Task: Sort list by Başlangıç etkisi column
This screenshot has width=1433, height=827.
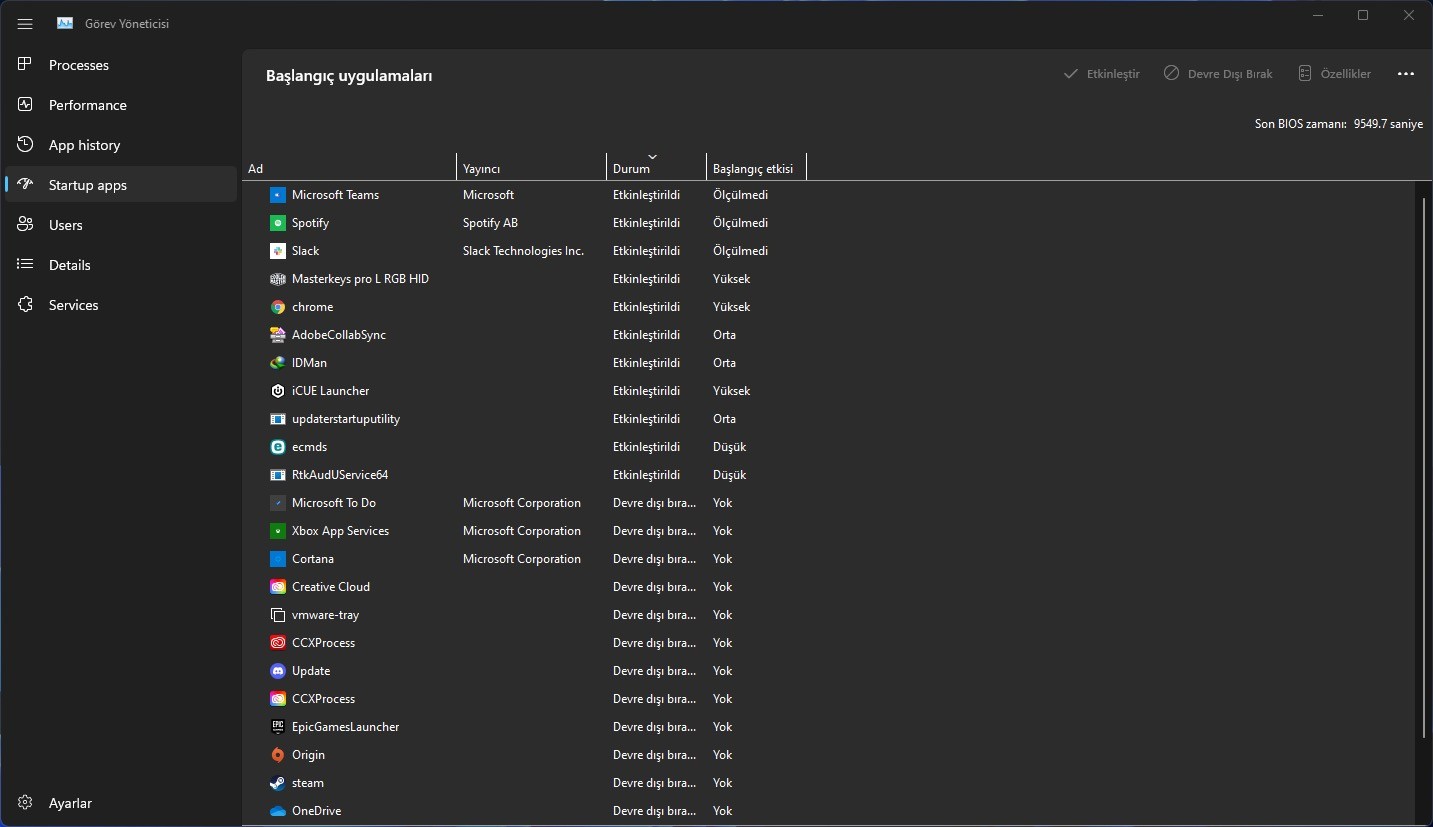Action: [752, 169]
